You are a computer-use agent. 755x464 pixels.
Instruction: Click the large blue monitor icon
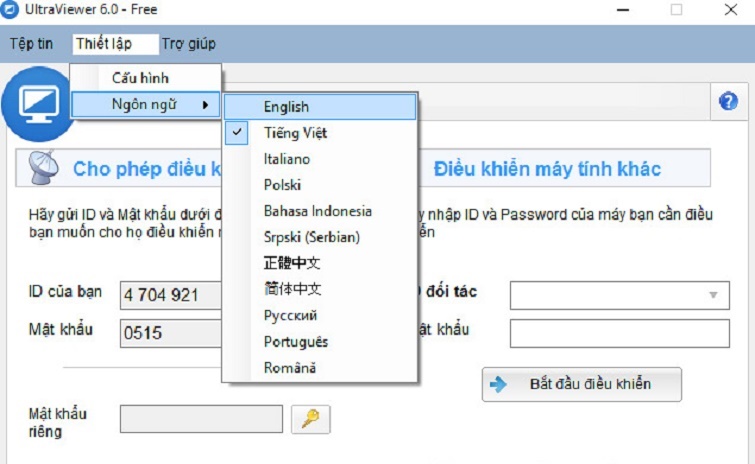[36, 103]
